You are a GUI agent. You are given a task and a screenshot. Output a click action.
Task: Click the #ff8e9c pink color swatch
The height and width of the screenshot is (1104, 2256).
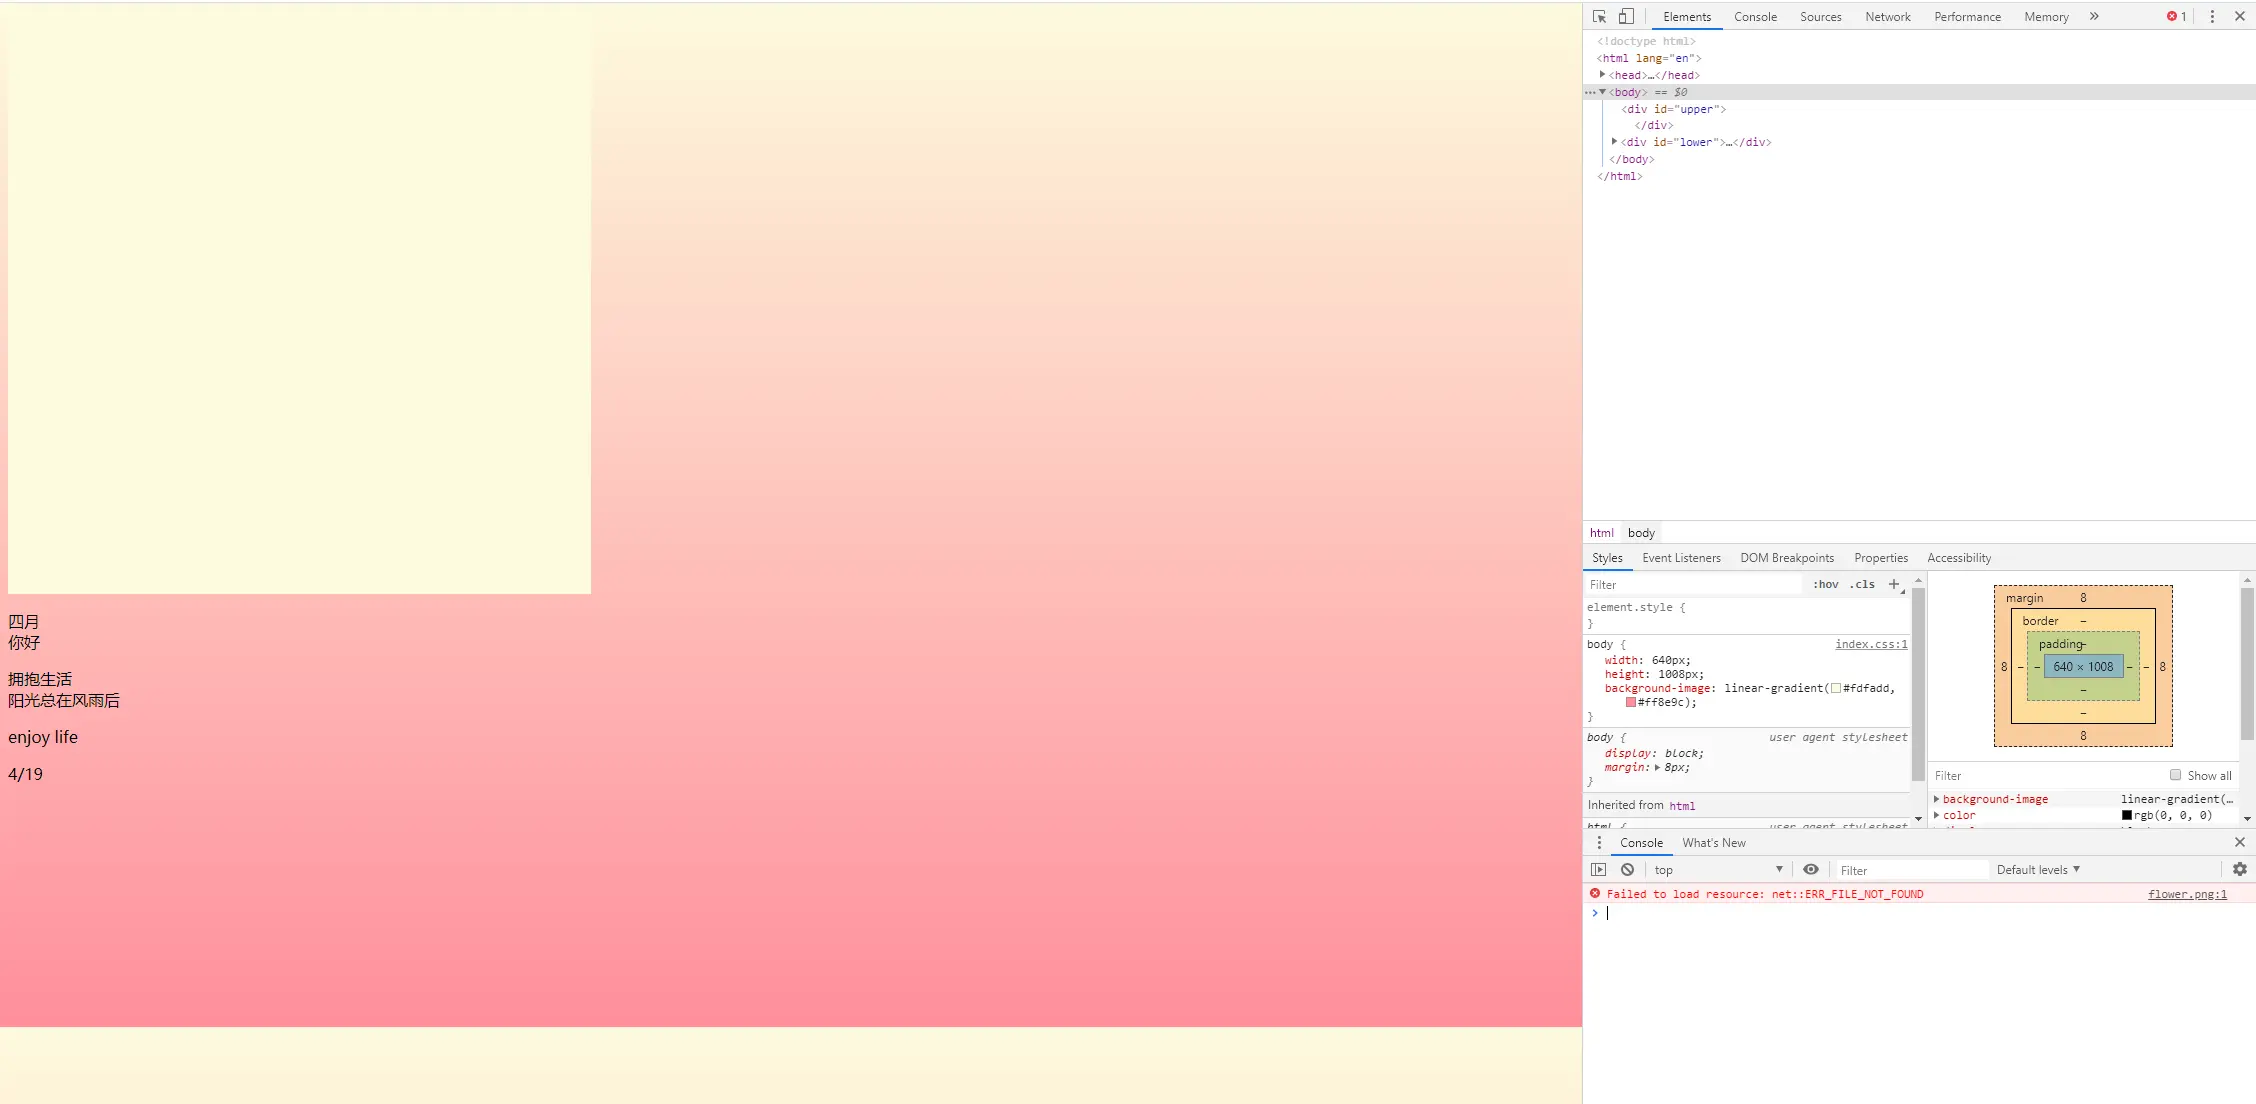tap(1630, 702)
